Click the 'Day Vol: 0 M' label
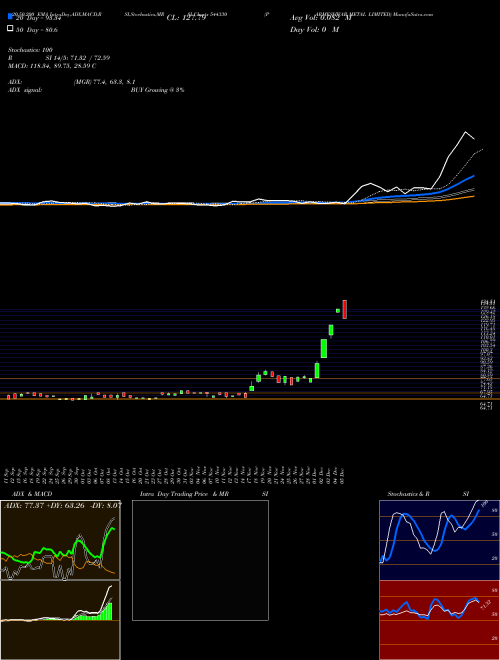The width and height of the screenshot is (500, 660). 314,30
